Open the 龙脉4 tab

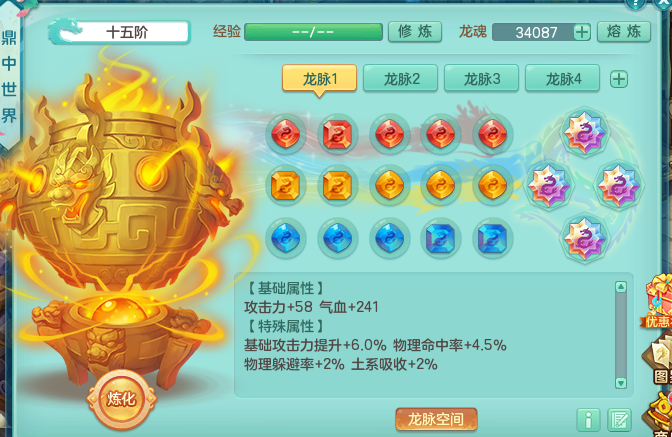[563, 78]
